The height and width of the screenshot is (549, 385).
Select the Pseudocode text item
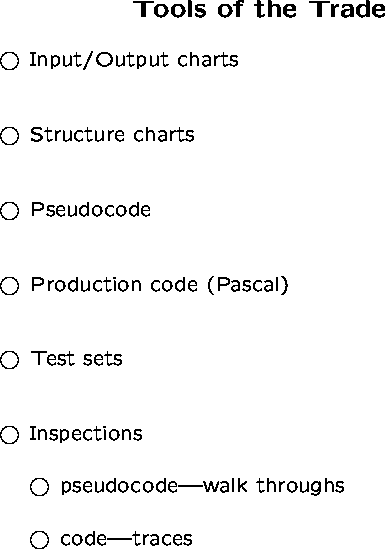91,210
